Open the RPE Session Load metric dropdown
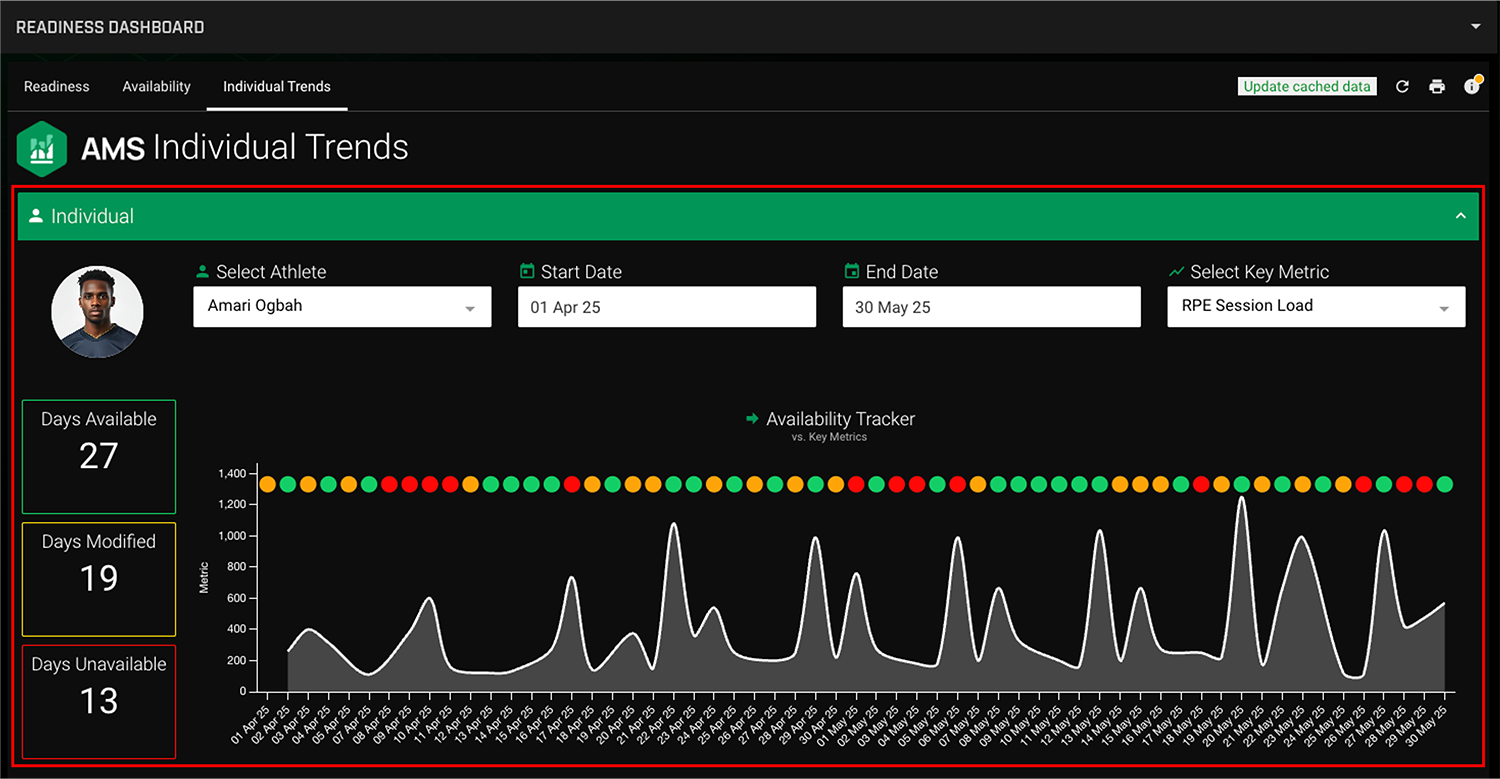Screen dimensions: 1500x779 (x=1444, y=306)
